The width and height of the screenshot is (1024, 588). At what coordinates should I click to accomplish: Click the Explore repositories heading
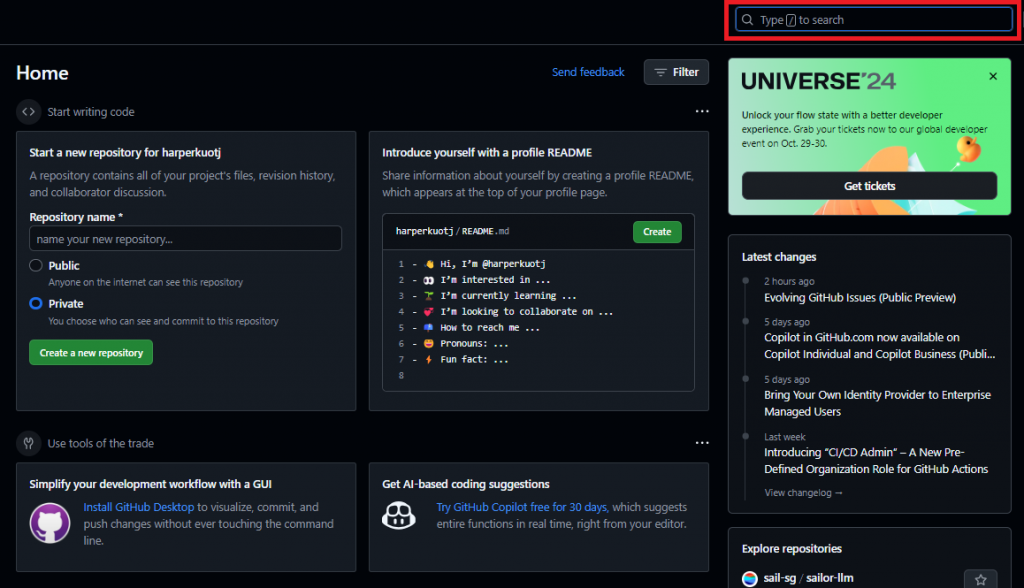(792, 549)
